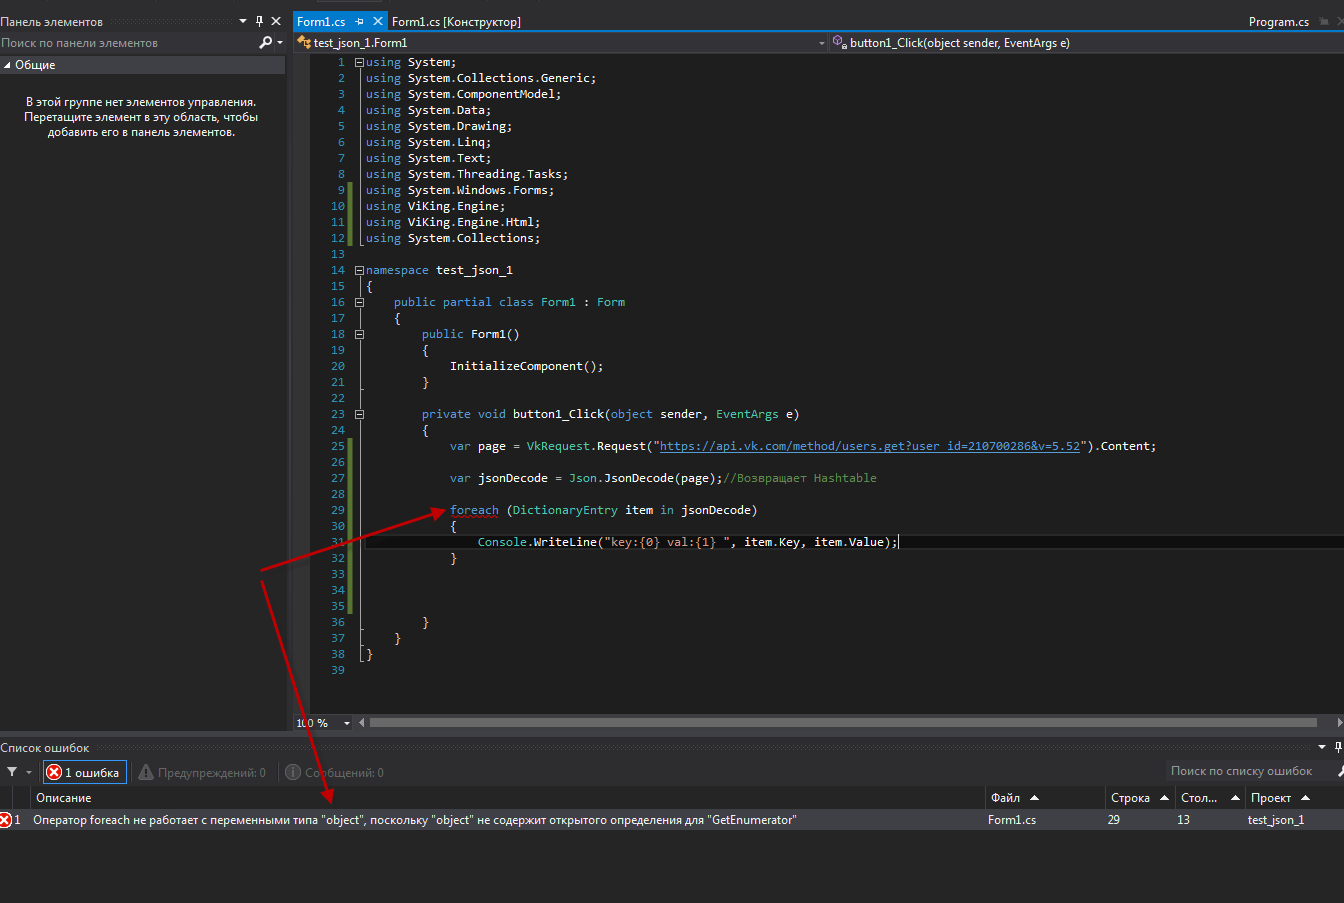Collapse the using directives block at line 1
This screenshot has width=1344, height=903.
(359, 62)
